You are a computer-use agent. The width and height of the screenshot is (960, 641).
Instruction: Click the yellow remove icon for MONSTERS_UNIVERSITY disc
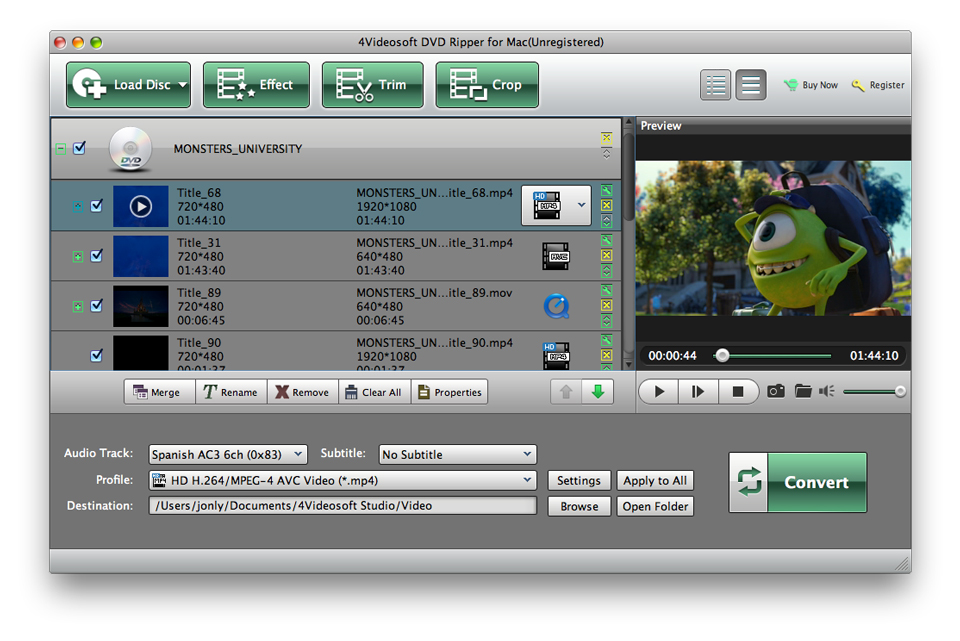click(x=606, y=138)
